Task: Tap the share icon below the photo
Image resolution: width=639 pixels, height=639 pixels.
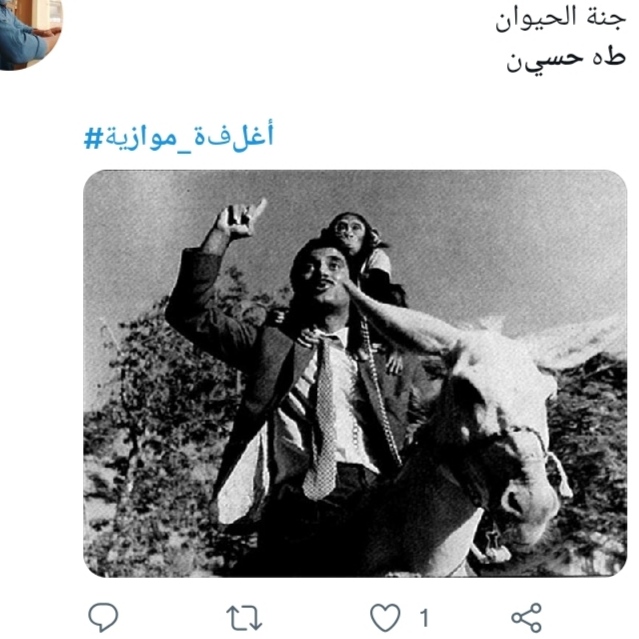Action: click(527, 618)
